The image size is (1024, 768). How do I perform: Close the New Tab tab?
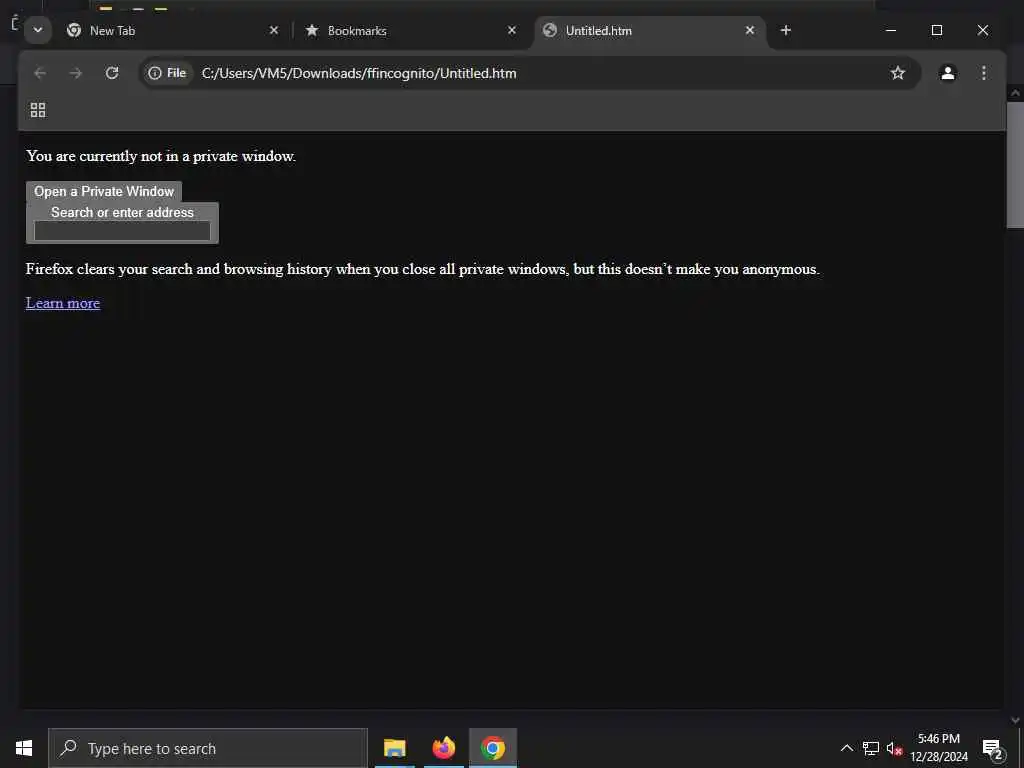(x=274, y=30)
